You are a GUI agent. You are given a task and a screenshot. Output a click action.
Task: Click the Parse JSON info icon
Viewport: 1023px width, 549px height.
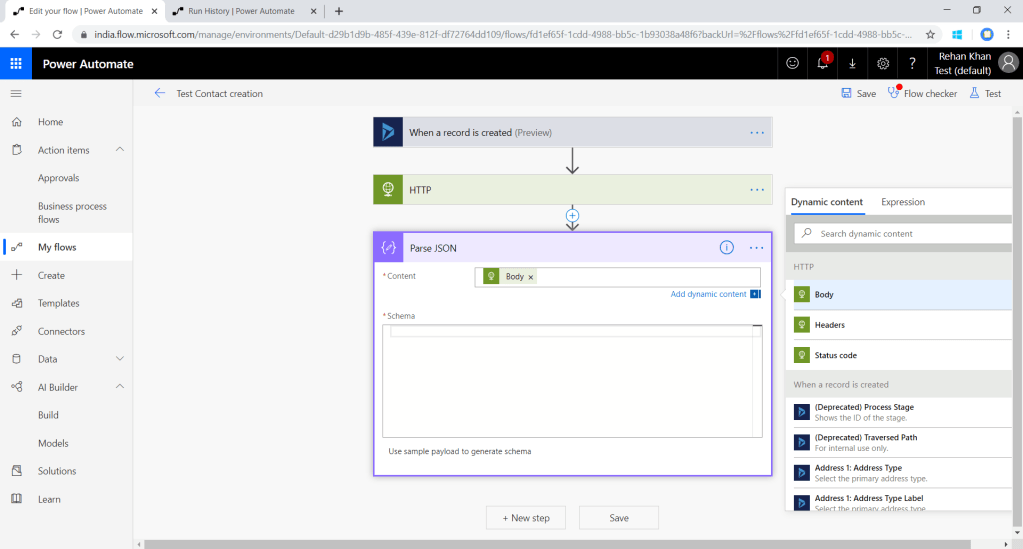point(727,248)
